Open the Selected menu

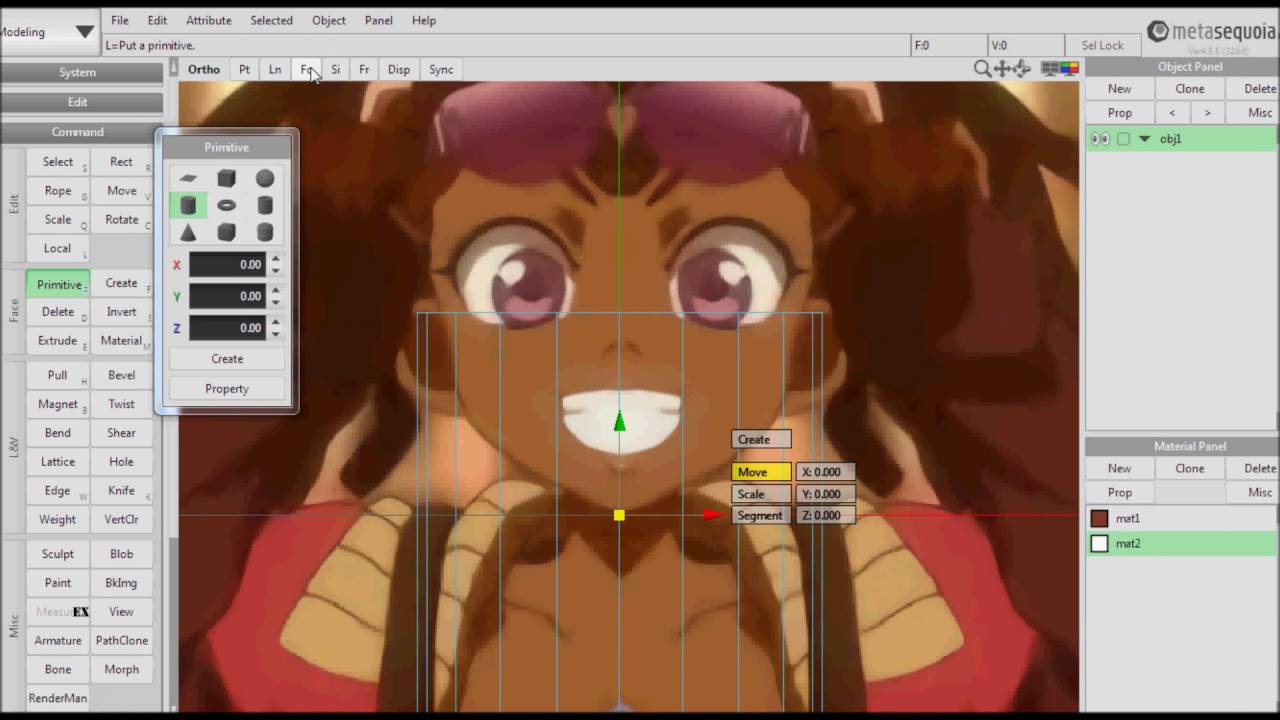pyautogui.click(x=272, y=20)
